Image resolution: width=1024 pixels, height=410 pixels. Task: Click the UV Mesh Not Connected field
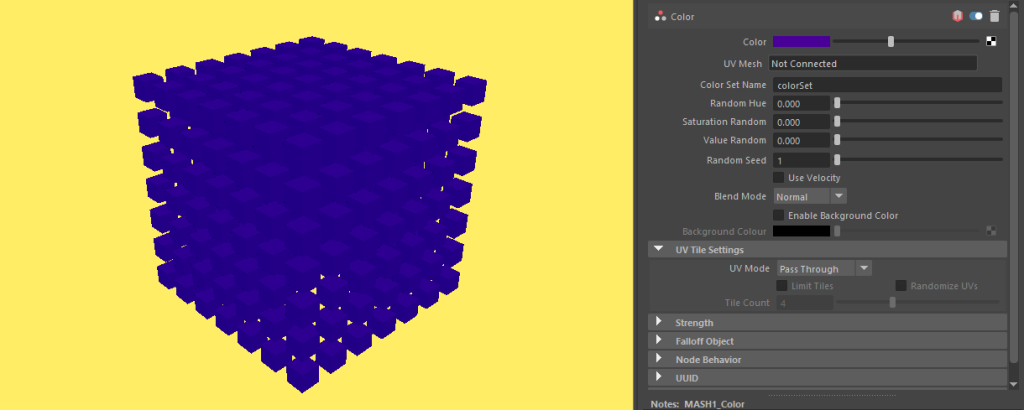point(873,63)
